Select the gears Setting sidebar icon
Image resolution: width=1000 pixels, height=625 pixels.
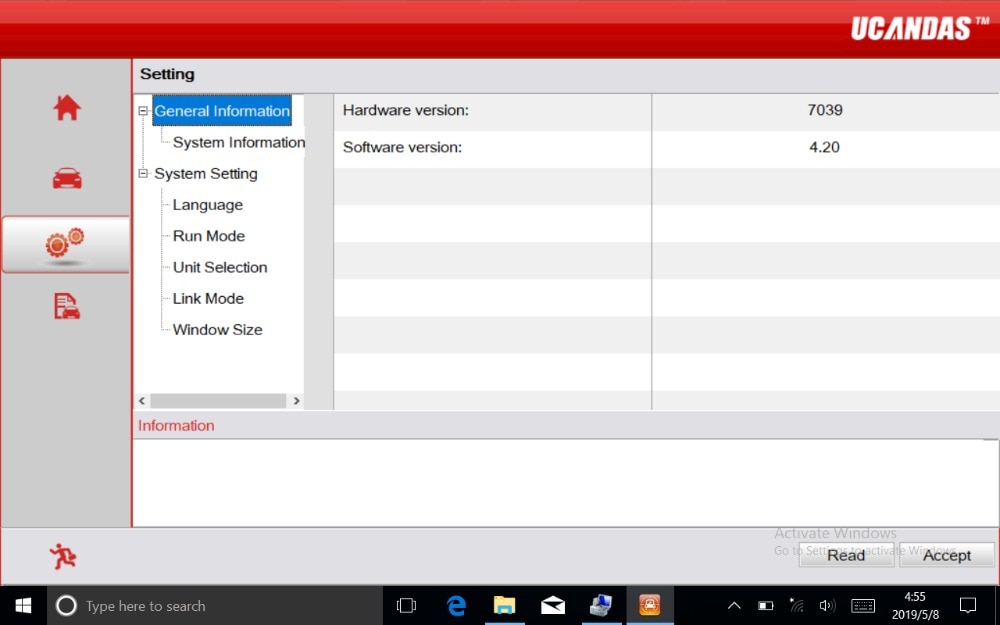point(65,245)
